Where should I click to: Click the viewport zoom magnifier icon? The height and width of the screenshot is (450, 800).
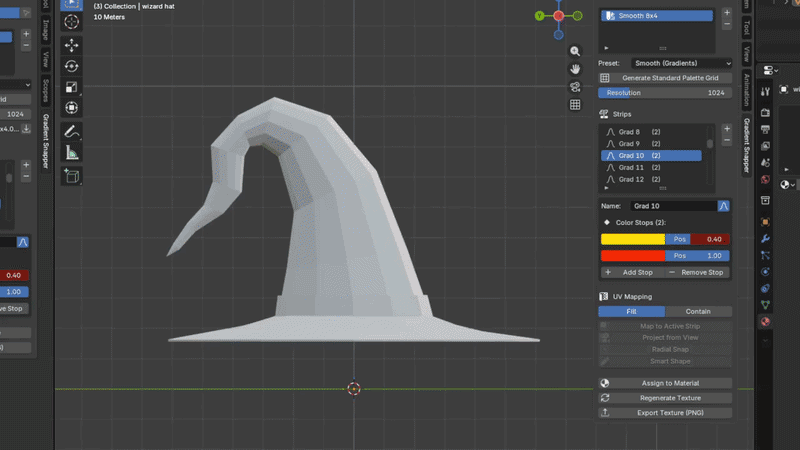click(x=575, y=51)
